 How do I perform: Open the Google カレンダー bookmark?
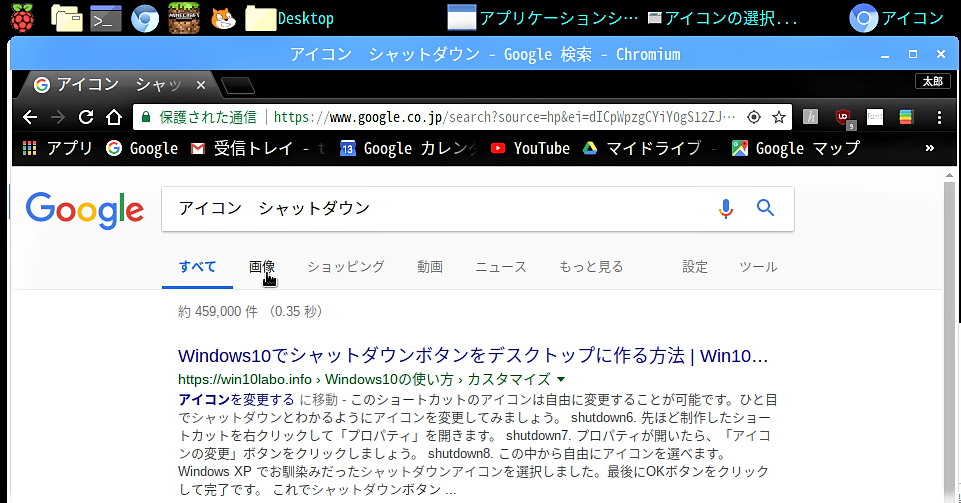[408, 148]
